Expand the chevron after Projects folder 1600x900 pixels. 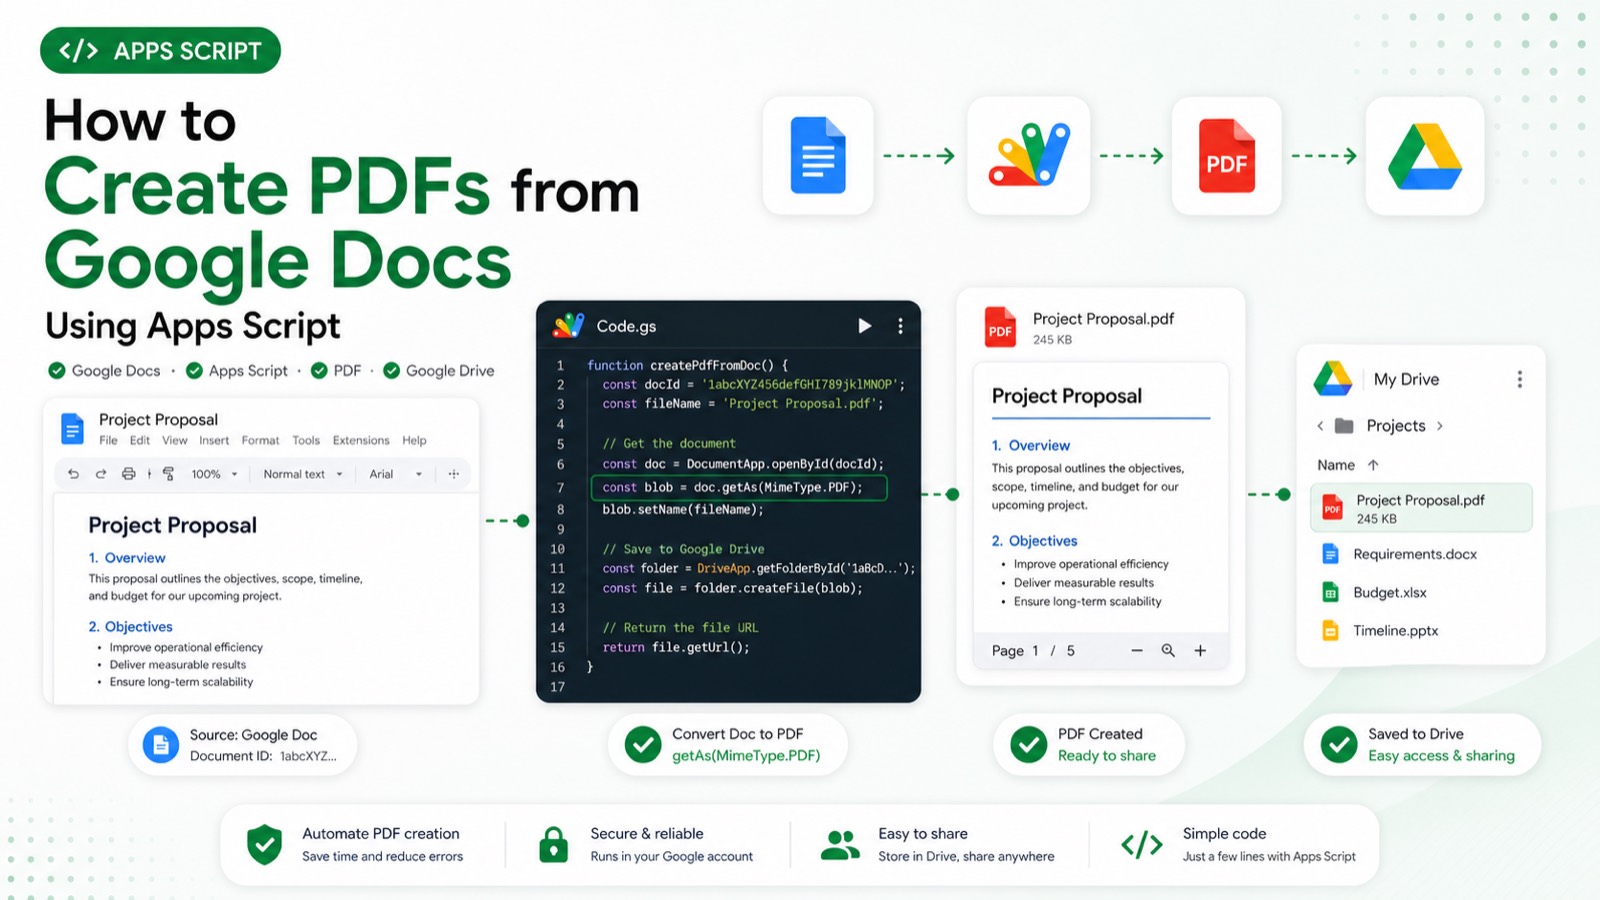[x=1440, y=426]
